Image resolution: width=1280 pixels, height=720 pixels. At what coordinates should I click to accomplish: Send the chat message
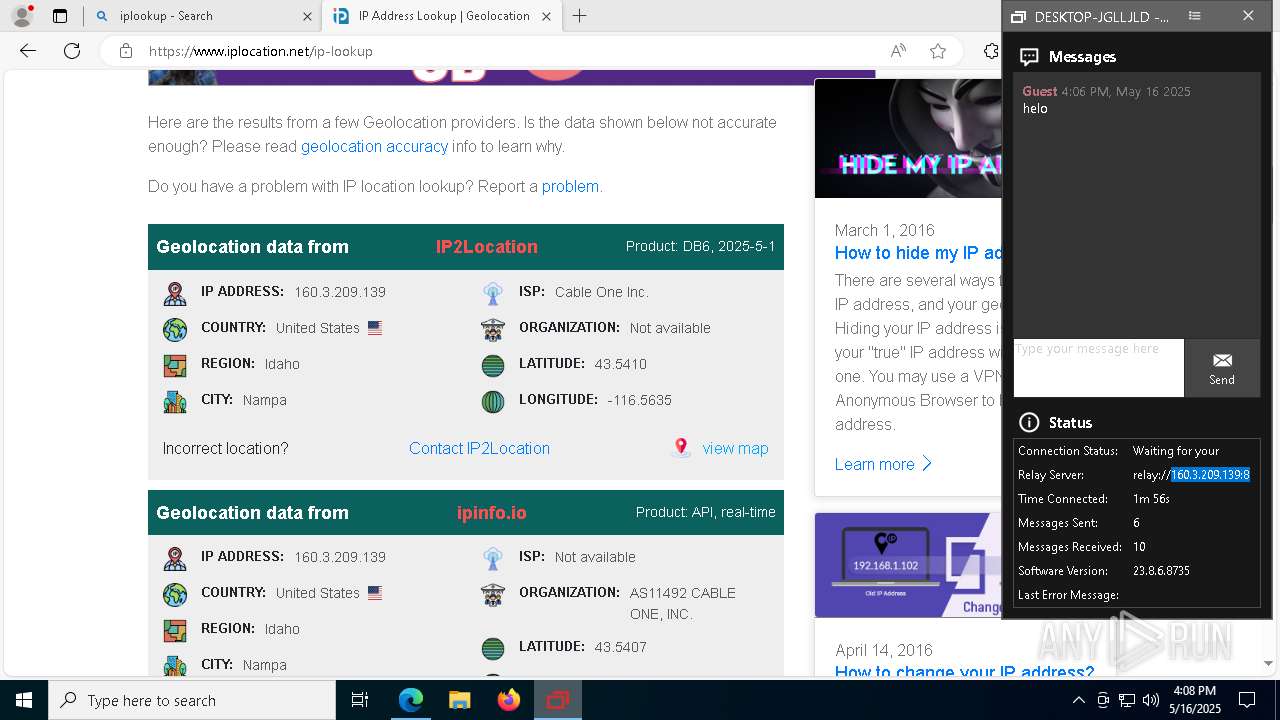tap(1222, 368)
